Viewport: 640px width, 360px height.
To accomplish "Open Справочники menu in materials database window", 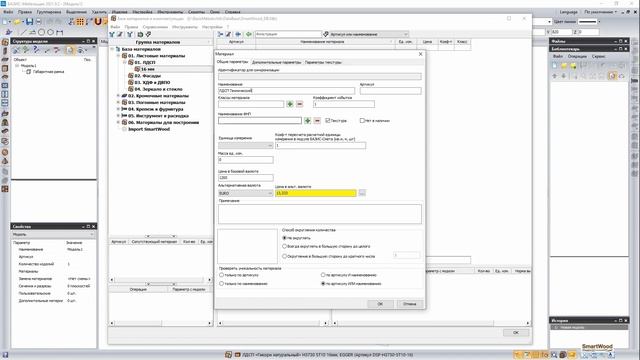I will point(155,27).
